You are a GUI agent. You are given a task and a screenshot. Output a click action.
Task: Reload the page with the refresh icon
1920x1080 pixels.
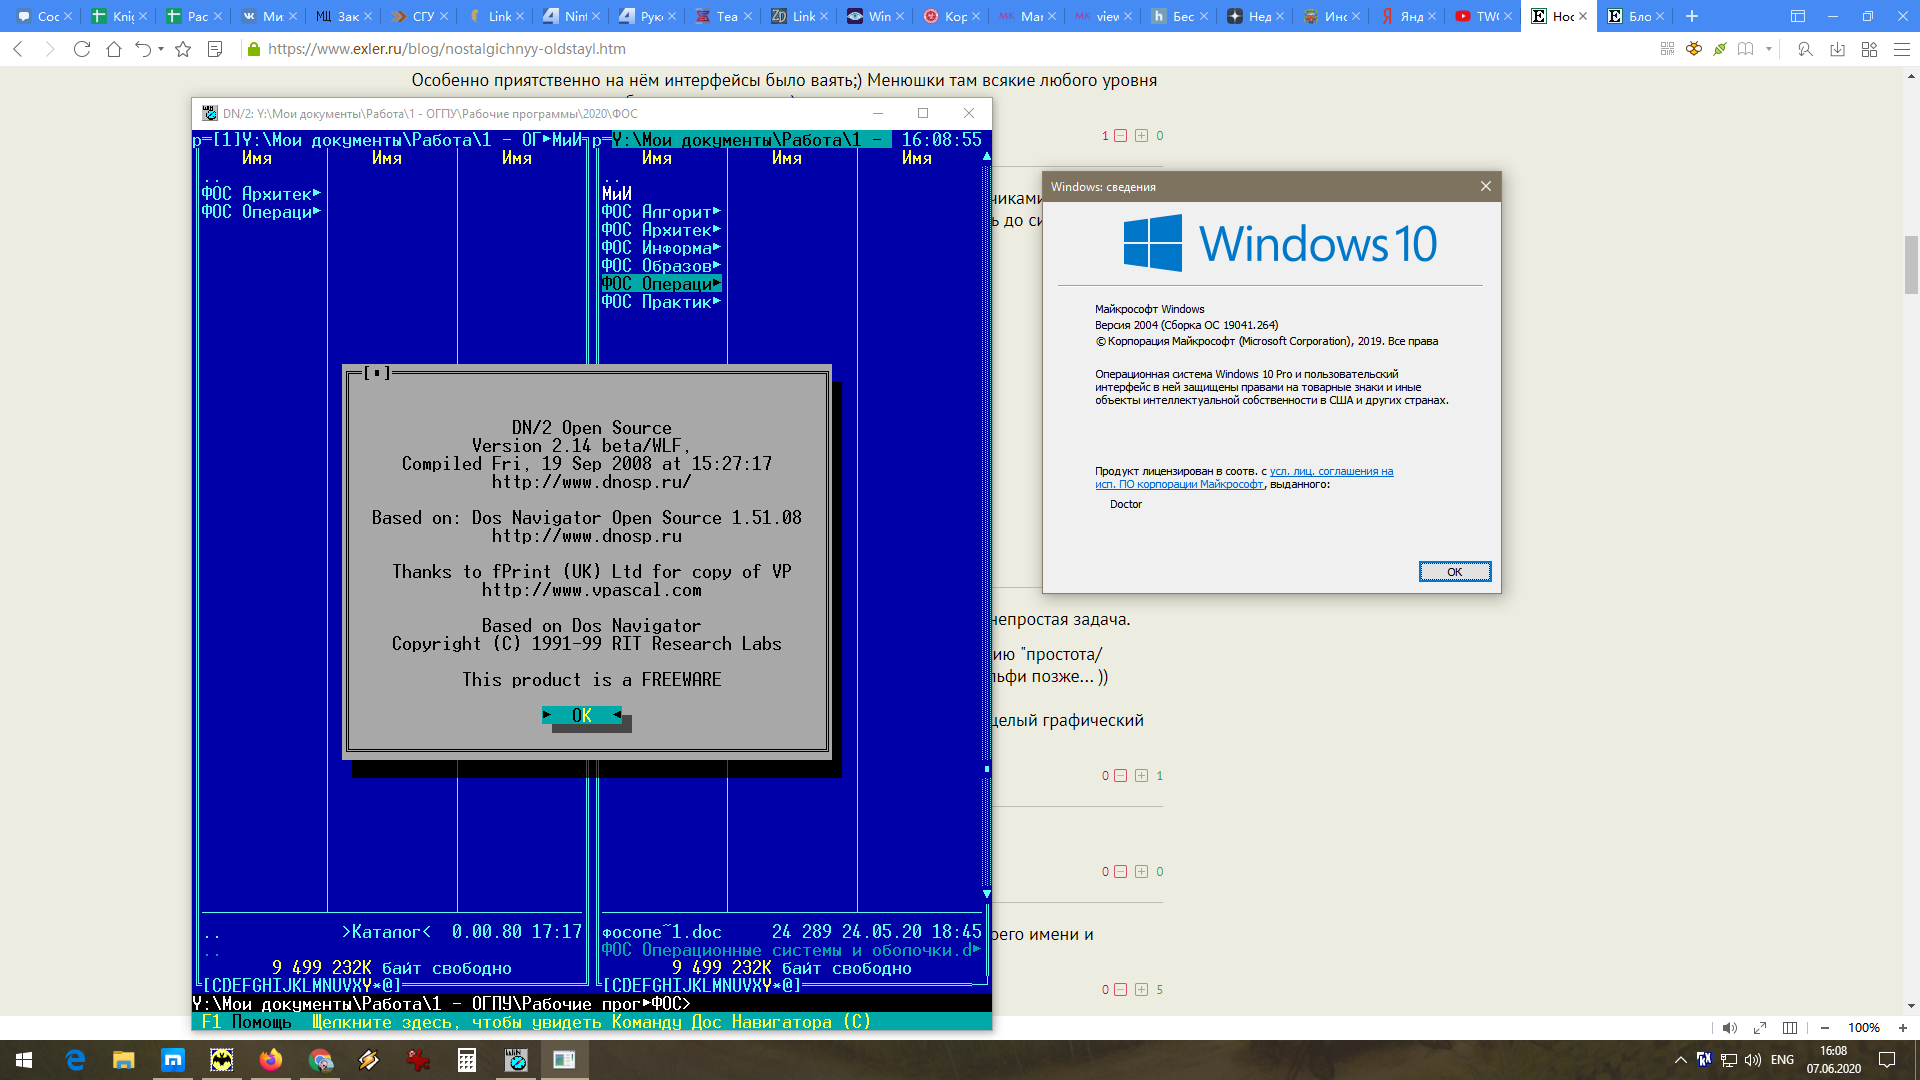pyautogui.click(x=82, y=49)
